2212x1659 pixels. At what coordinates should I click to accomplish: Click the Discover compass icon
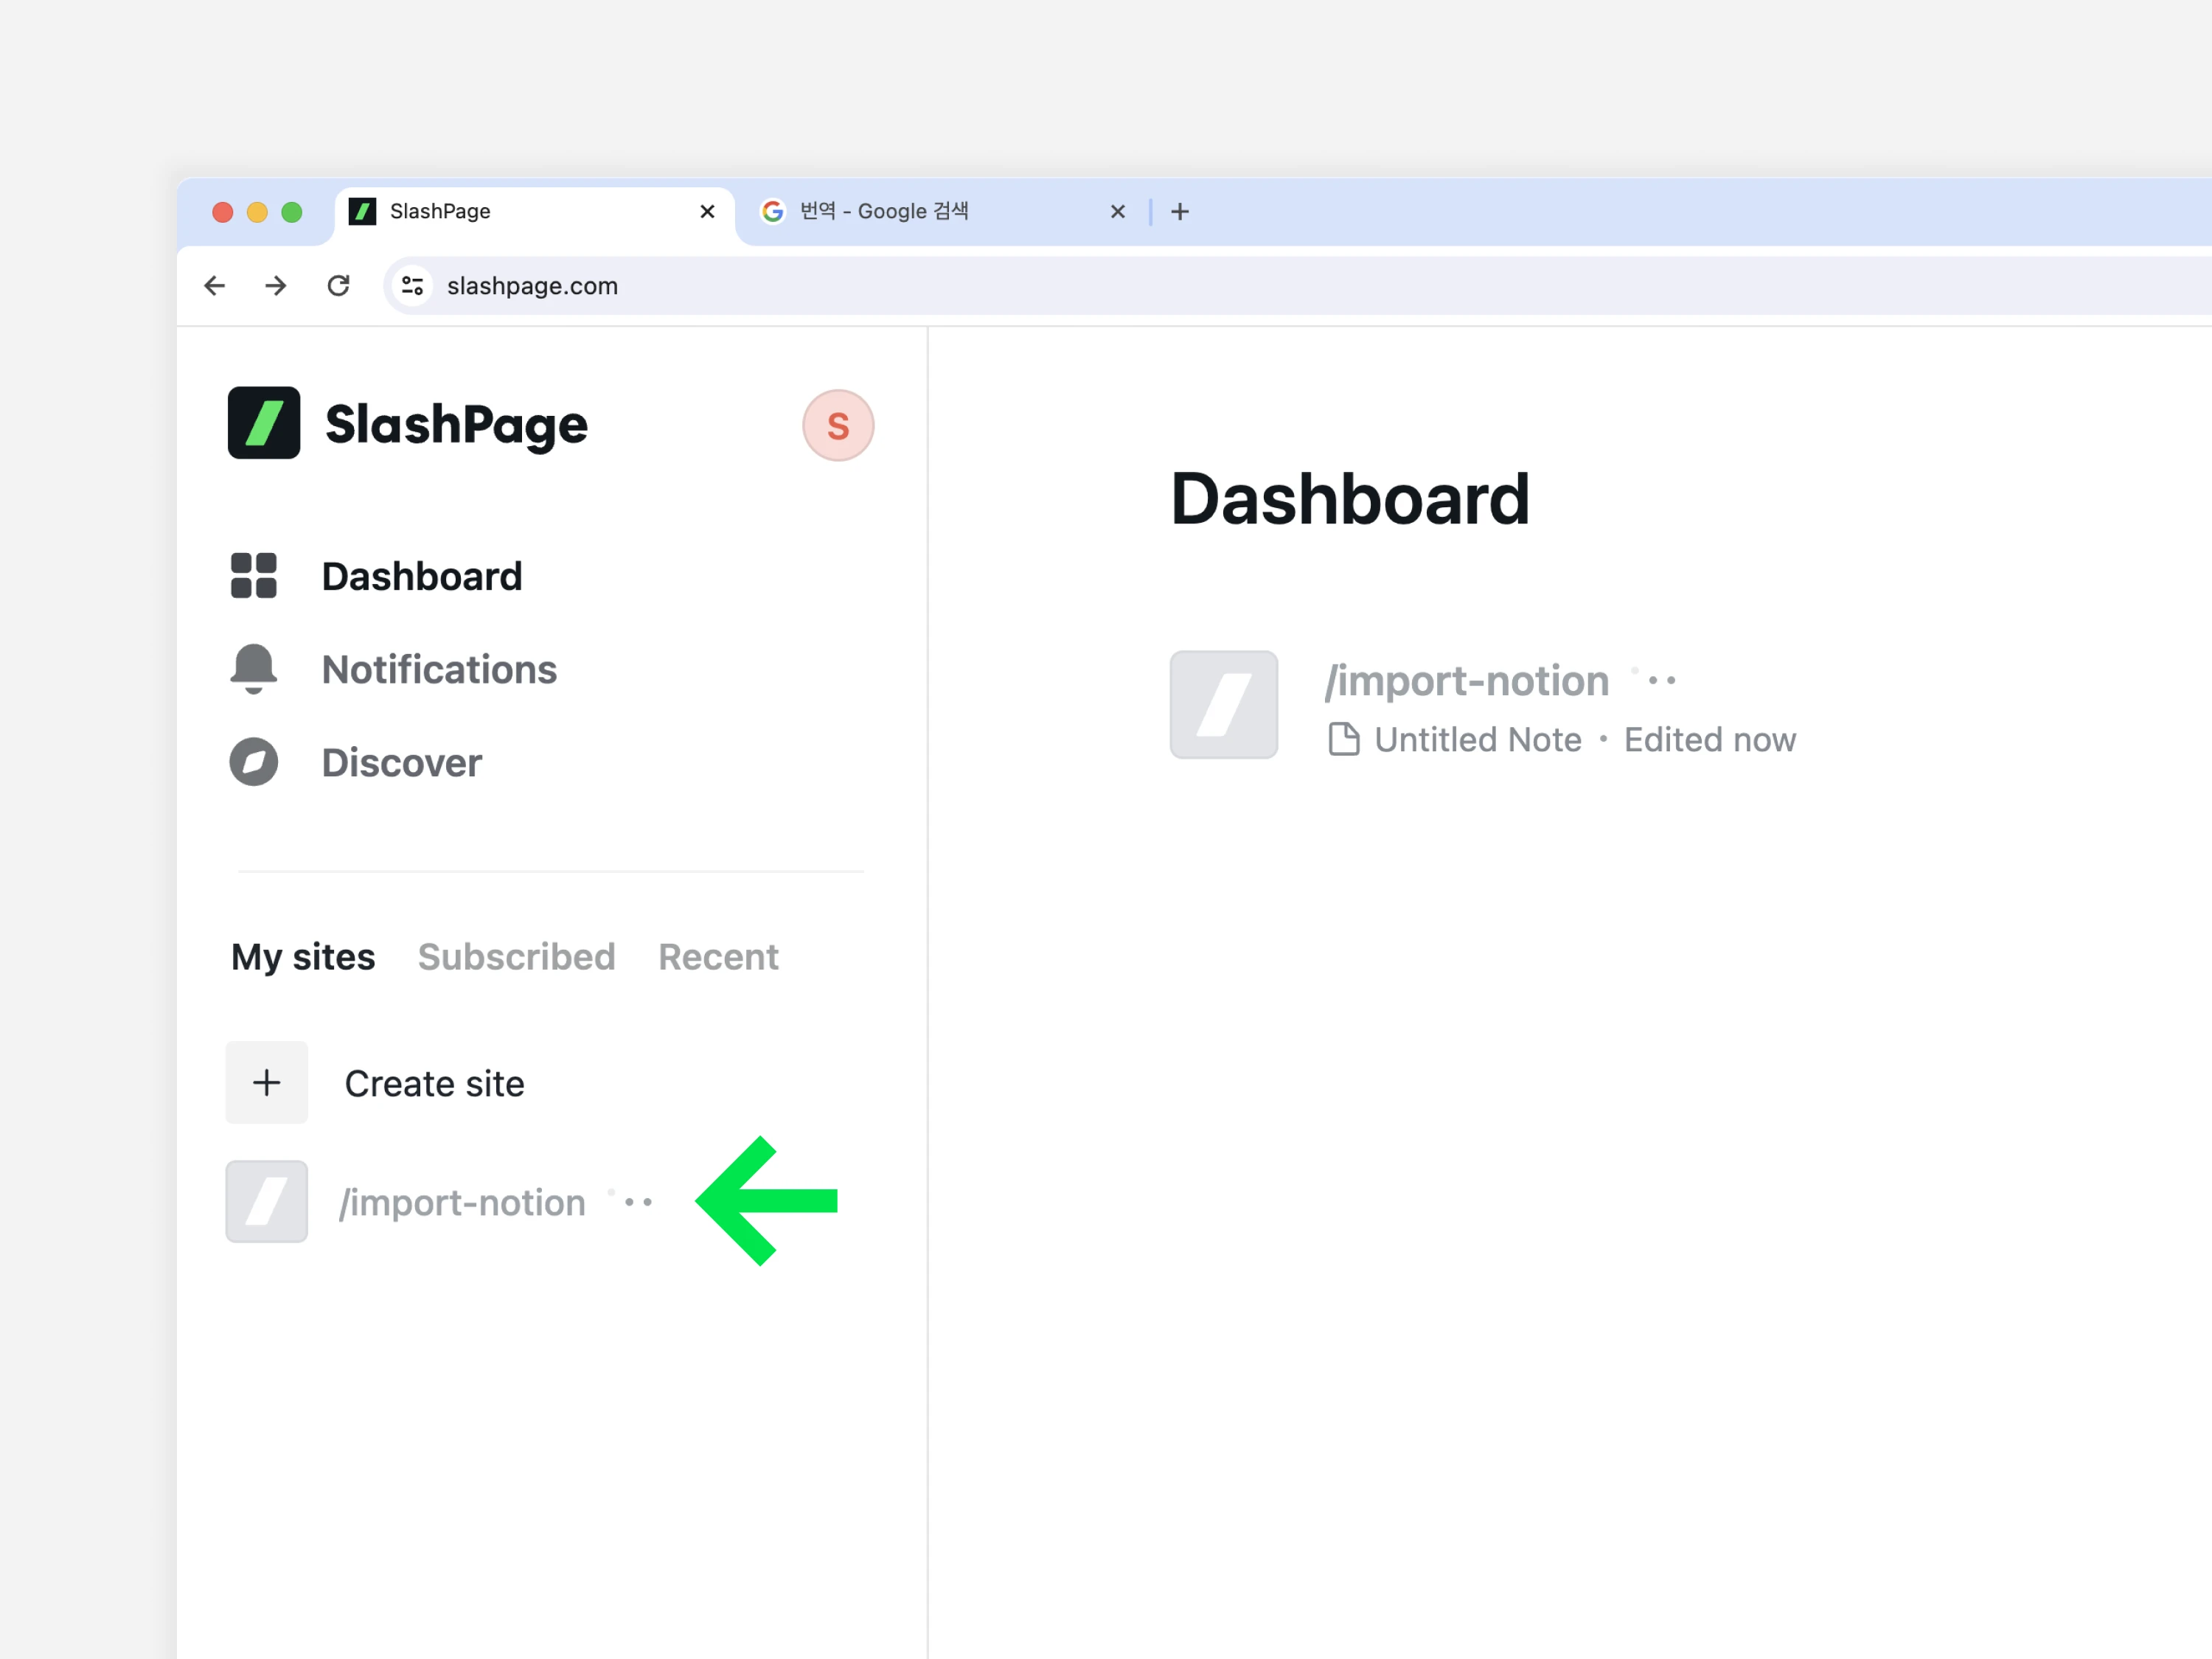click(254, 762)
